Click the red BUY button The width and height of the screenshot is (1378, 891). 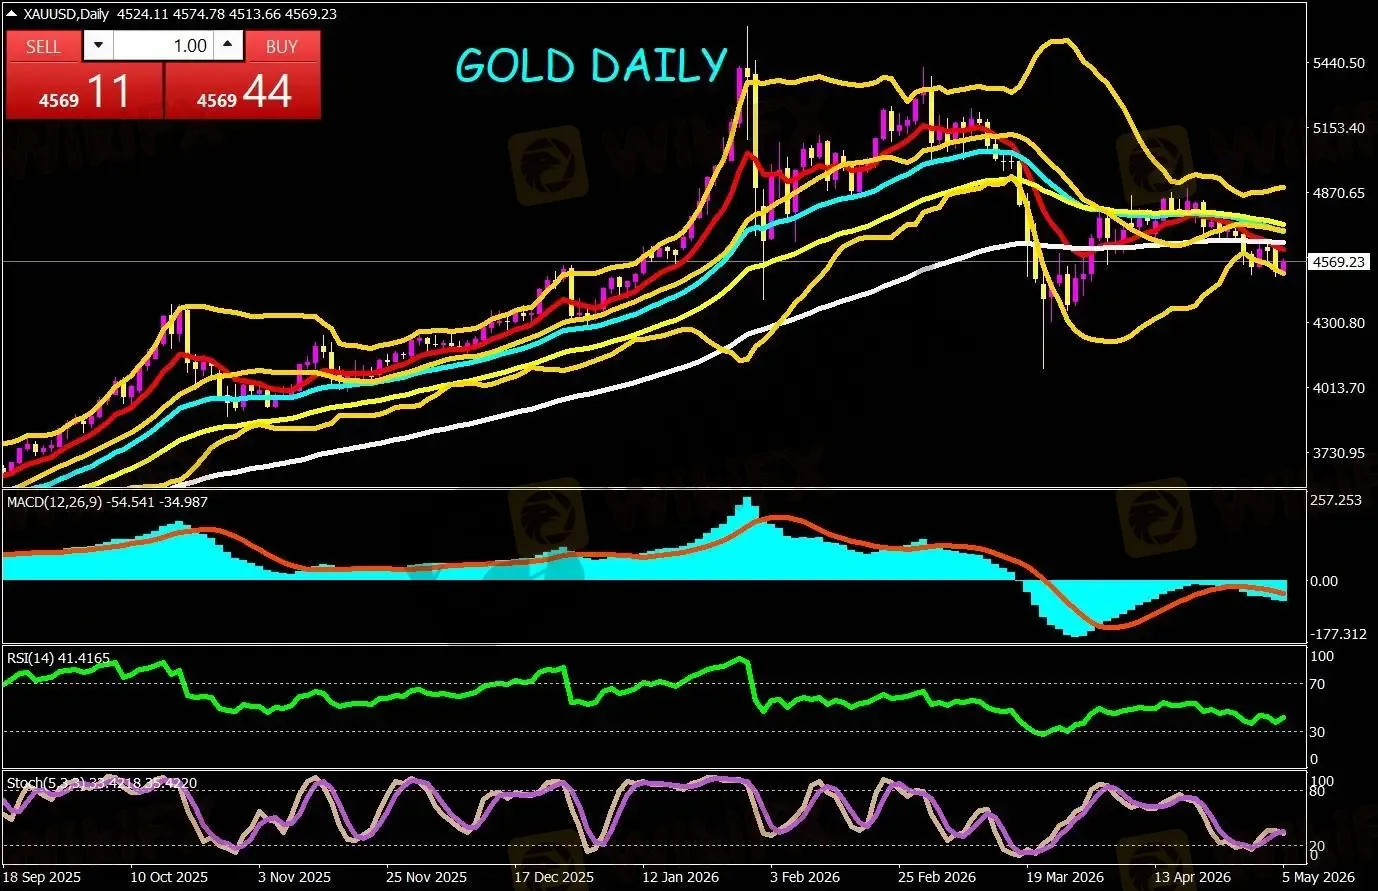282,46
